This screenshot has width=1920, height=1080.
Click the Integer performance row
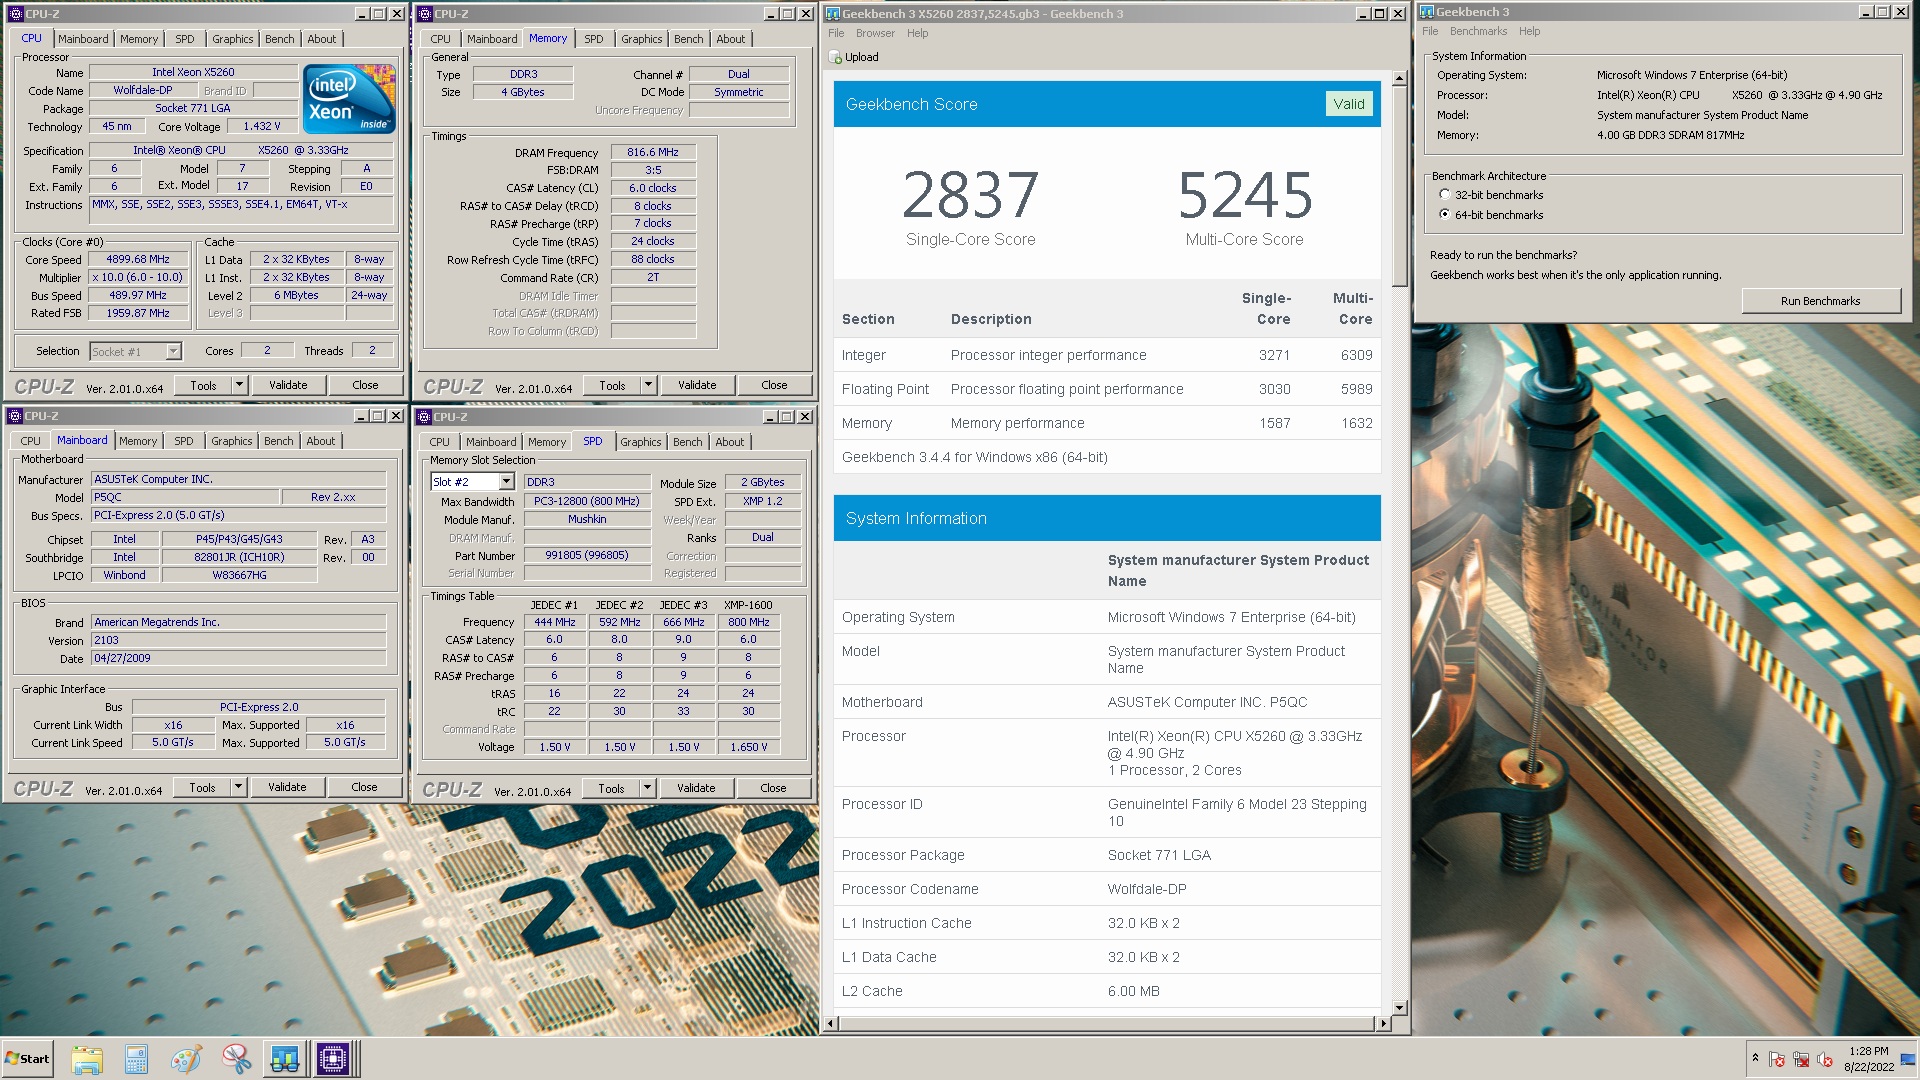tap(1107, 355)
